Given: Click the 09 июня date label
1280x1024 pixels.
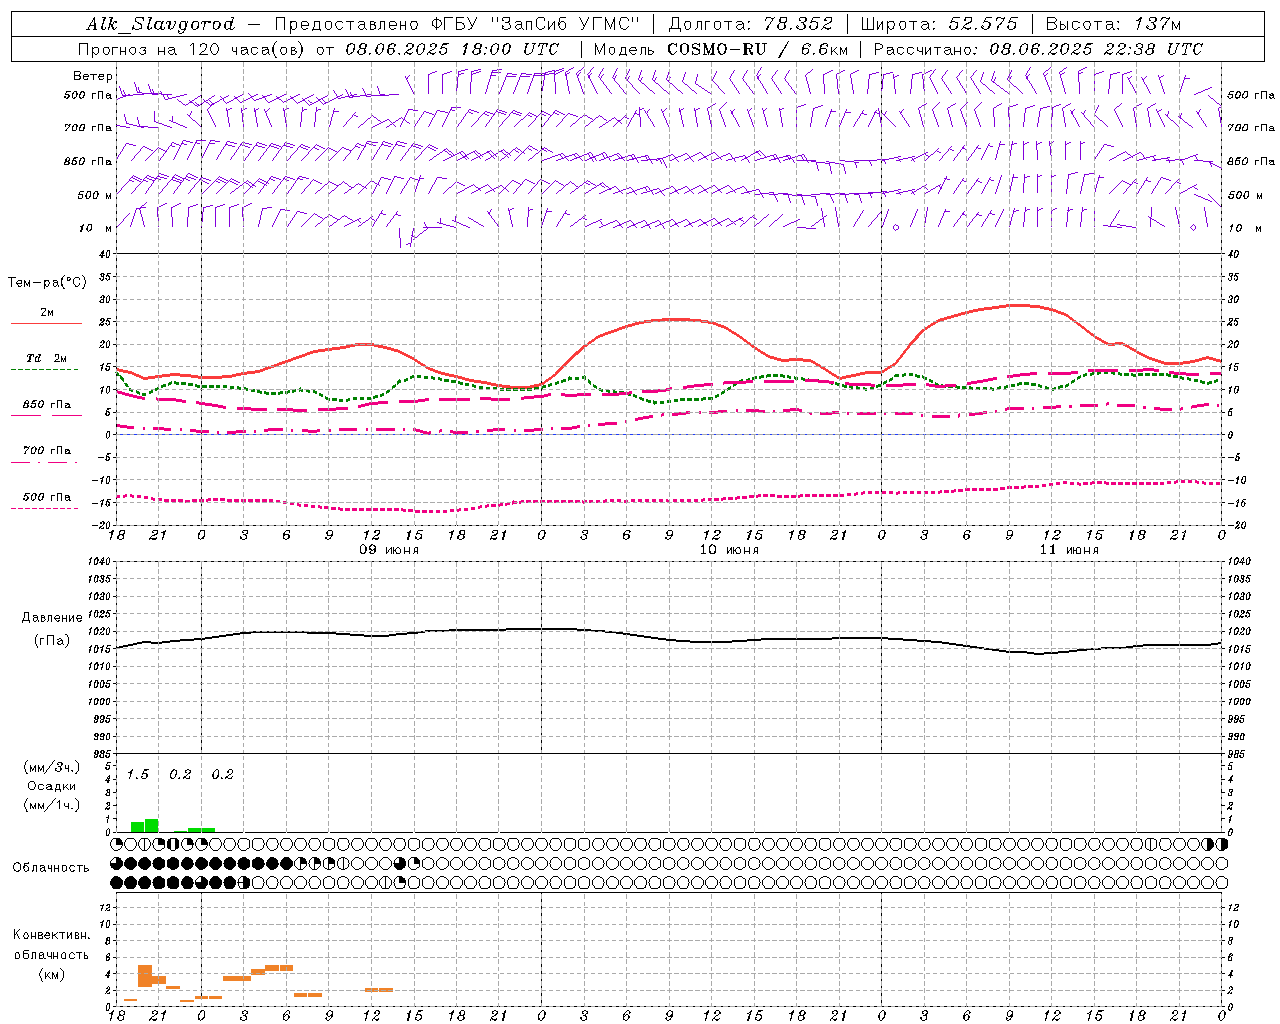Looking at the screenshot, I should pyautogui.click(x=389, y=550).
